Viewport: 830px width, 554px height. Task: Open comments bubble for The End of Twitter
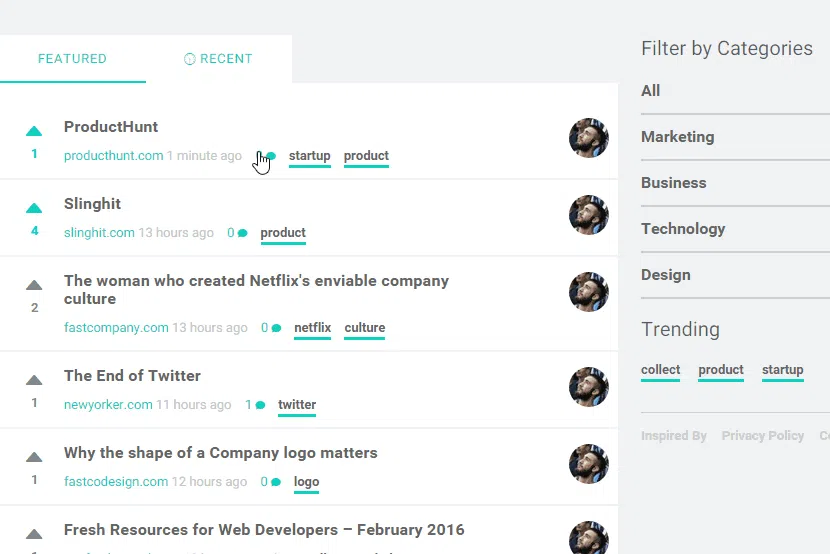(260, 405)
